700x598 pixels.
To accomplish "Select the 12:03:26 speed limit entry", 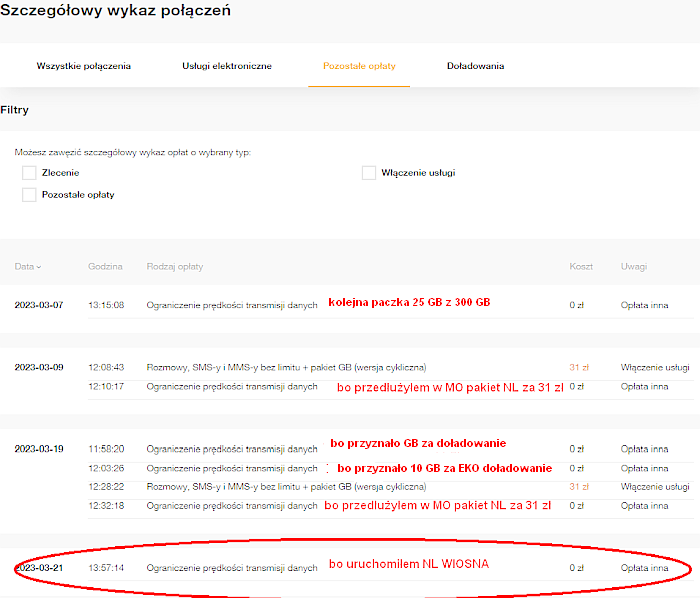I will pyautogui.click(x=231, y=468).
